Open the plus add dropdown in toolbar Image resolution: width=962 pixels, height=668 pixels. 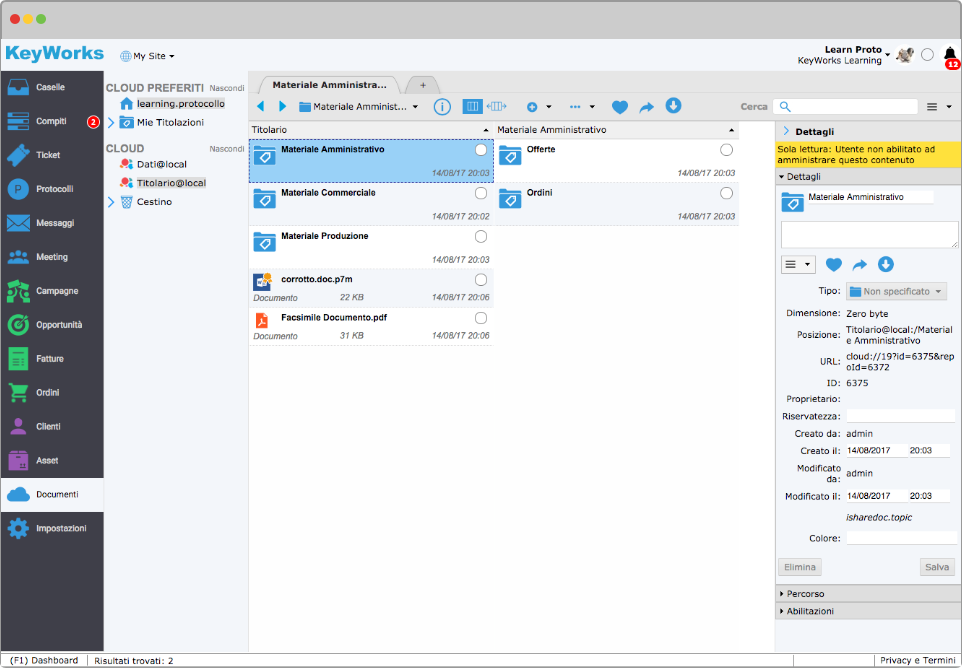point(539,107)
